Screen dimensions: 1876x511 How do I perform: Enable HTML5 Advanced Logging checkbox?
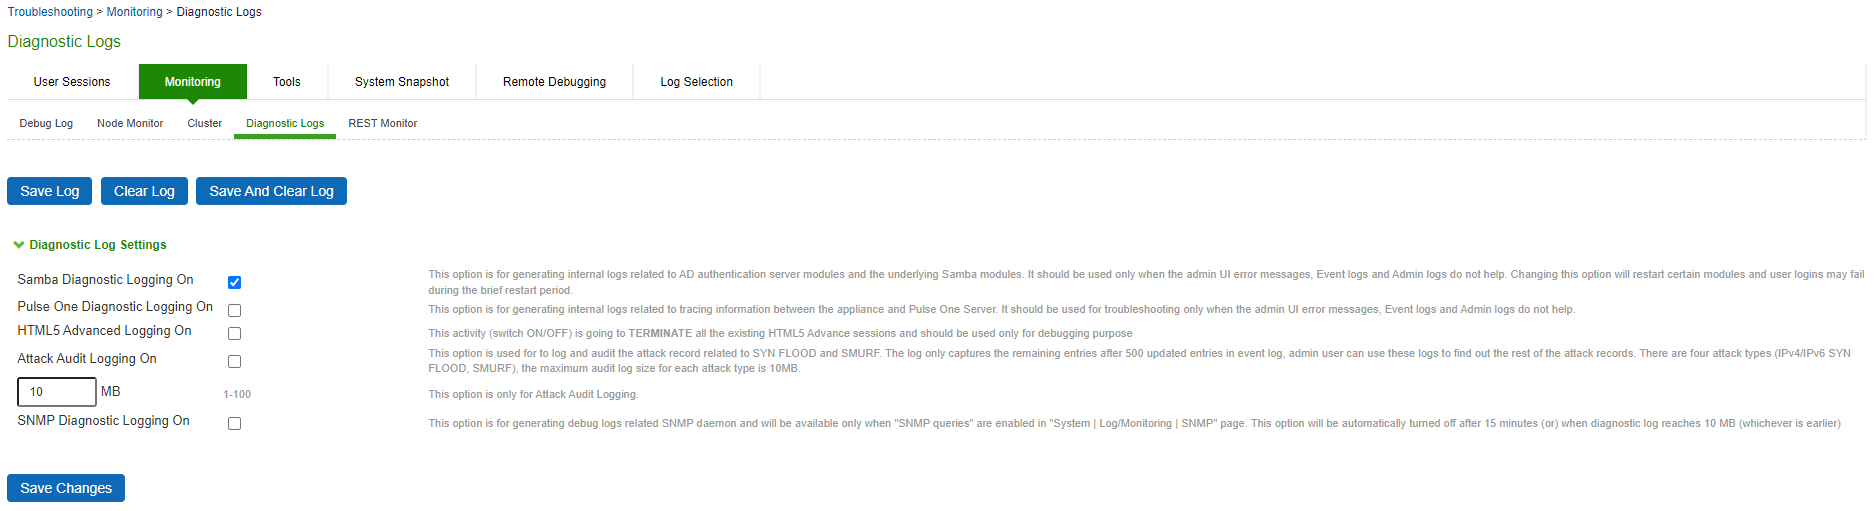[x=234, y=334]
